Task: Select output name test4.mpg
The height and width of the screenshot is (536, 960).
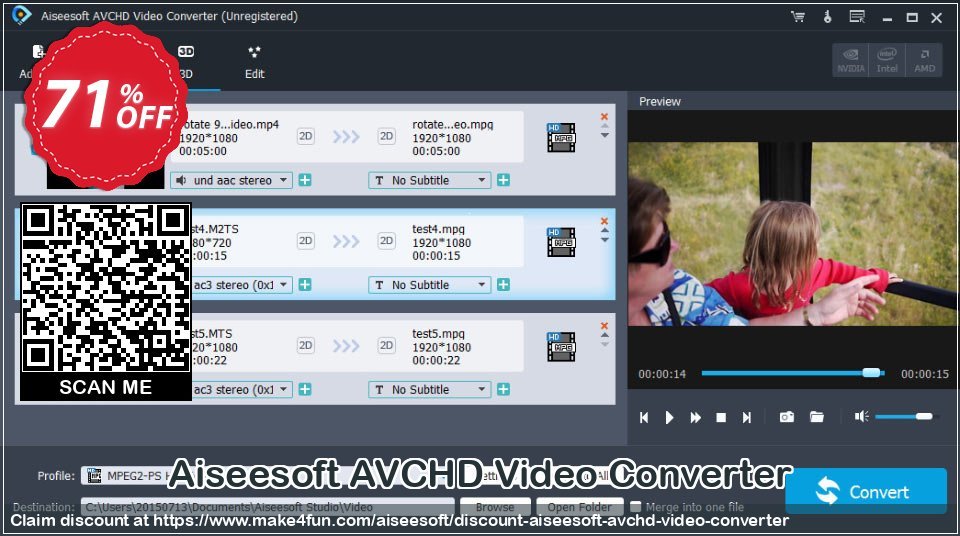Action: pyautogui.click(x=438, y=229)
